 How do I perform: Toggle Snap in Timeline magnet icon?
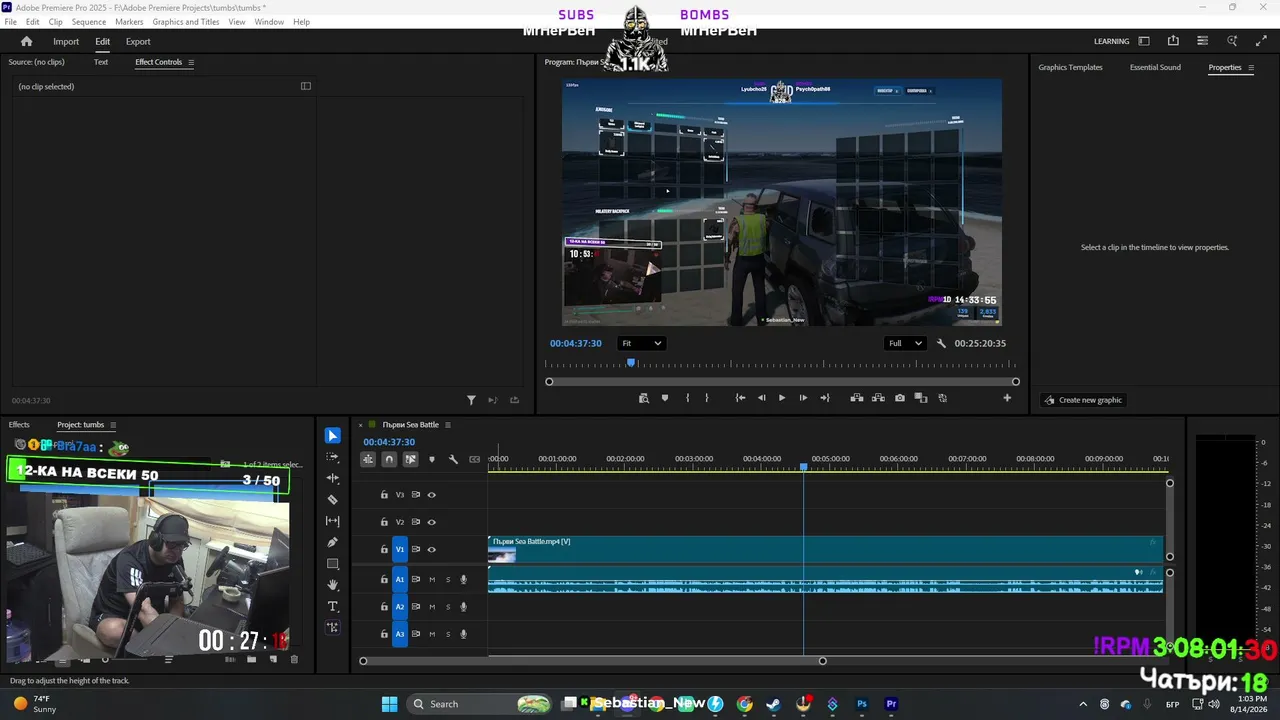389,459
